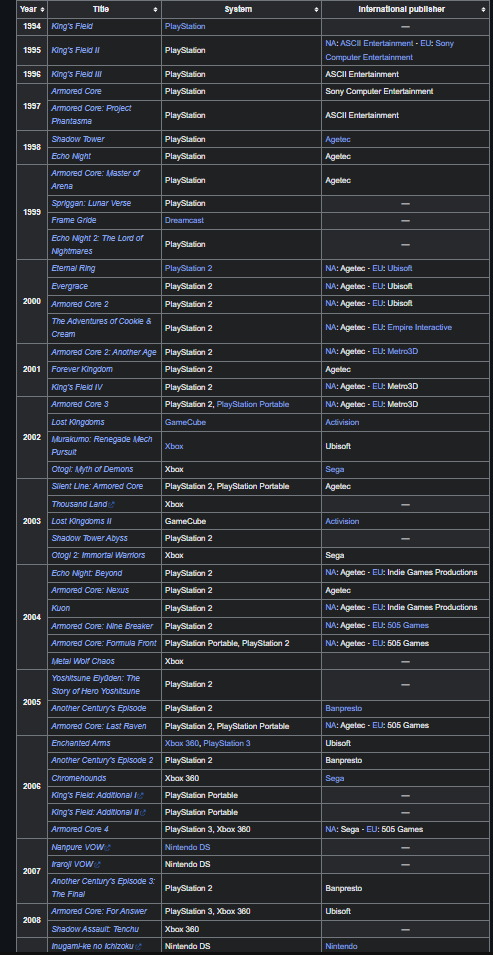Viewport: 493px width, 955px height.
Task: Open the King's Field II article
Action: pyautogui.click(x=75, y=51)
